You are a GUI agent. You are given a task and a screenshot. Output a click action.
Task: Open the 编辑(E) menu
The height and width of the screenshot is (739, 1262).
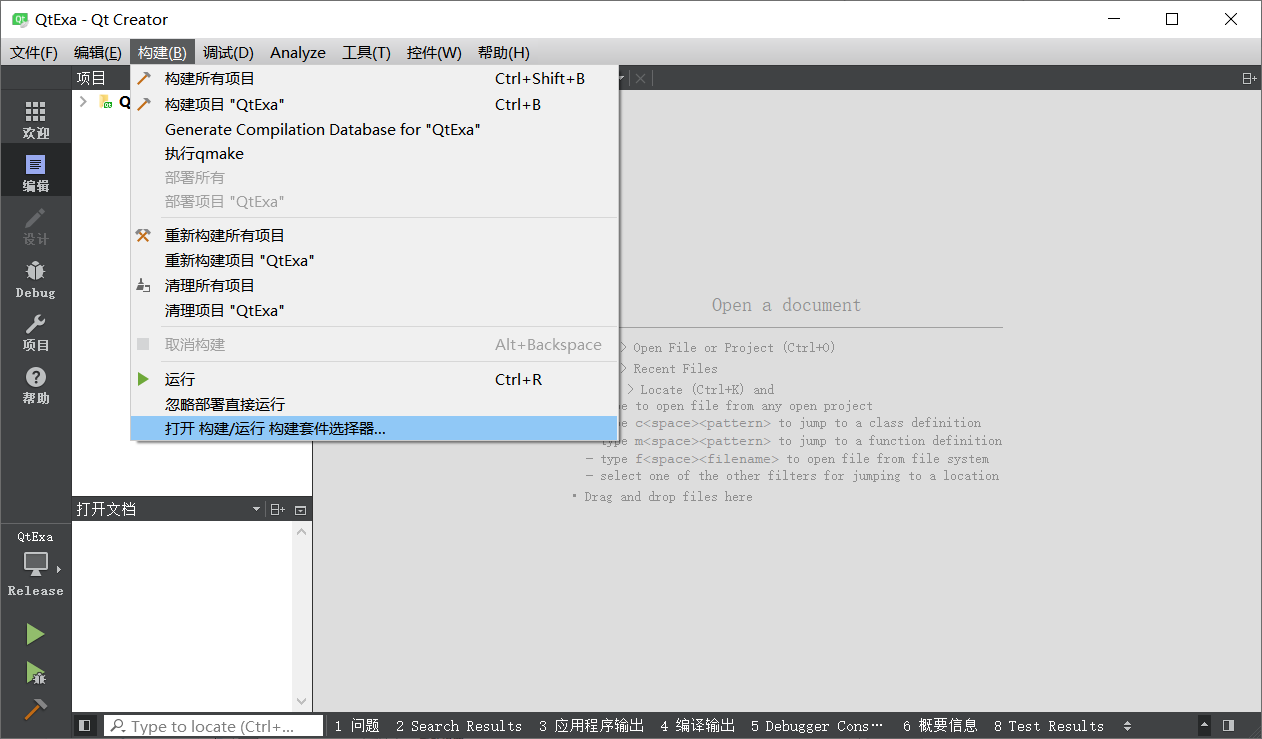(x=98, y=53)
